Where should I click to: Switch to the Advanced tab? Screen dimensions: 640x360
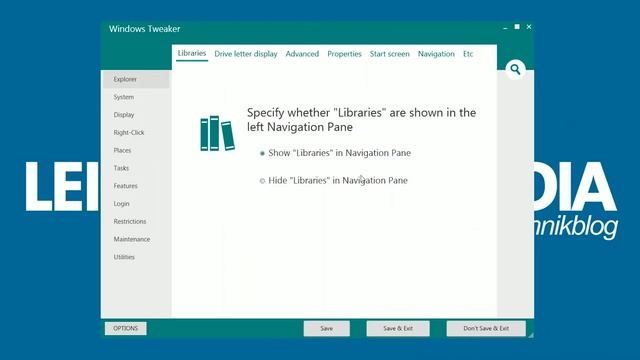302,54
